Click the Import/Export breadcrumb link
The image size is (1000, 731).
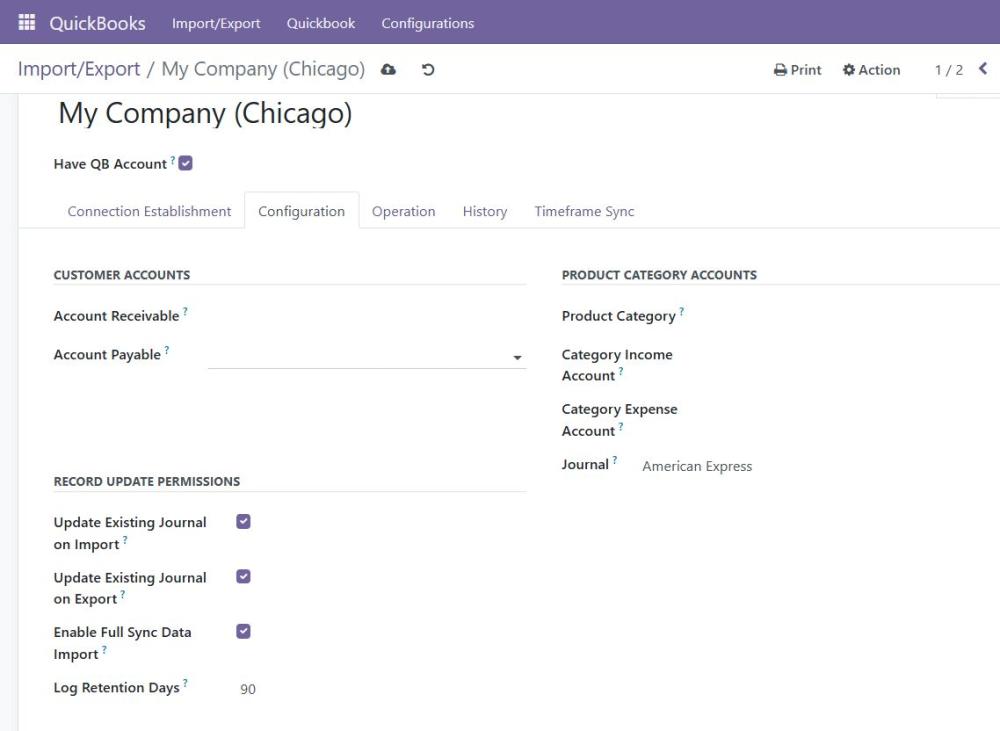78,69
